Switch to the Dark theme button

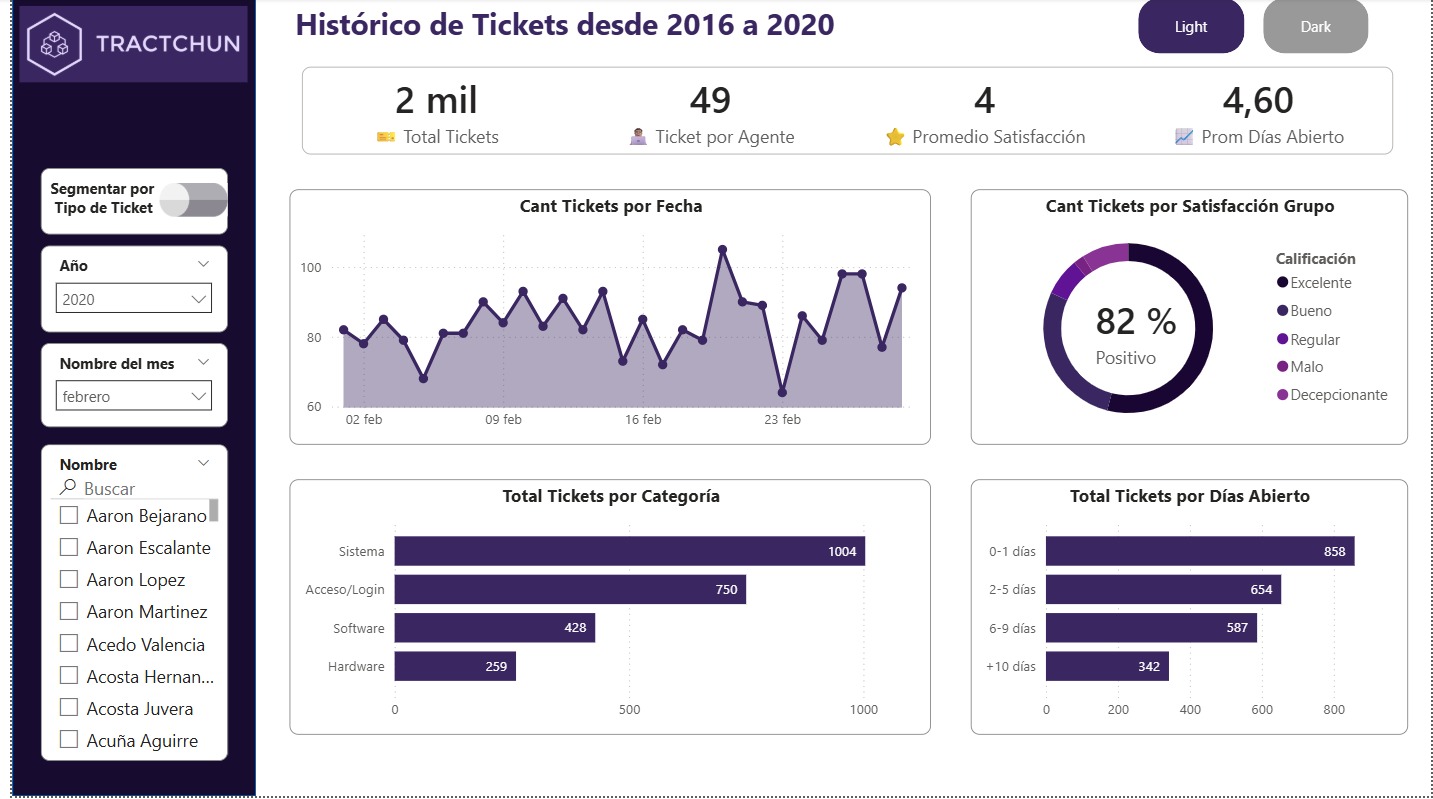point(1315,27)
